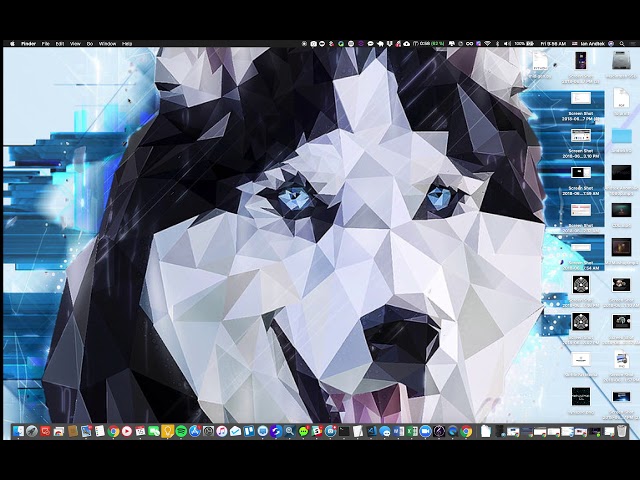This screenshot has width=640, height=480.
Task: Select the Macintosh HD drive on desktop
Action: [x=621, y=60]
